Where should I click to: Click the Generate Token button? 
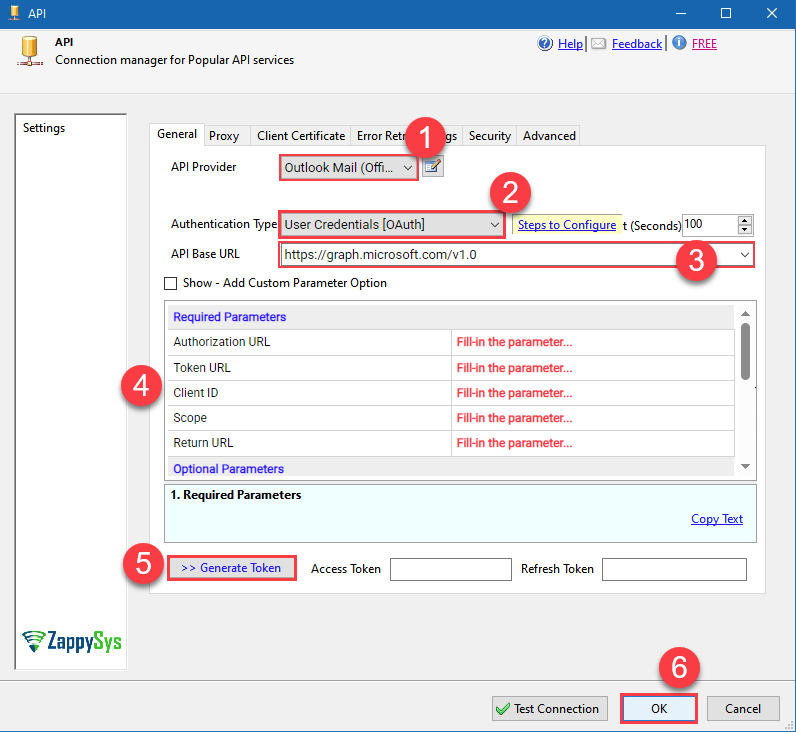coord(231,568)
